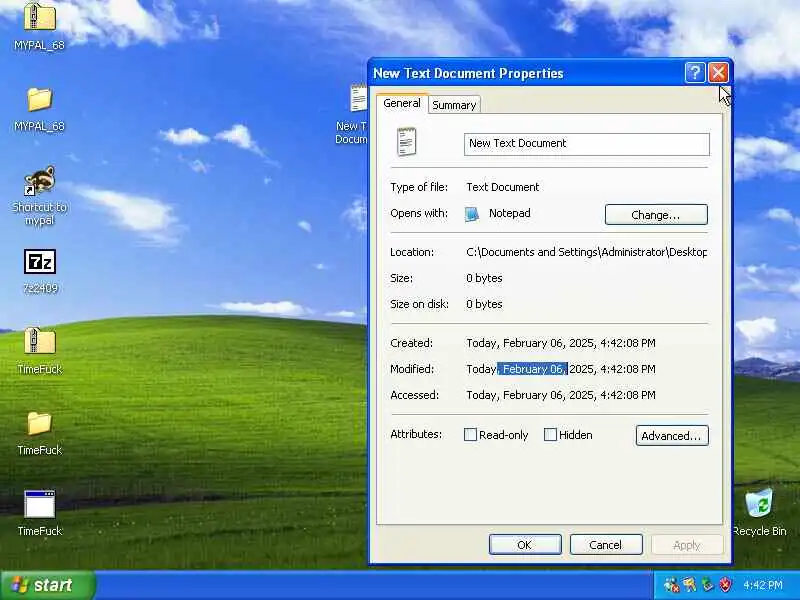Enable the Hidden attribute checkbox
This screenshot has height=600, width=800.
[x=550, y=435]
